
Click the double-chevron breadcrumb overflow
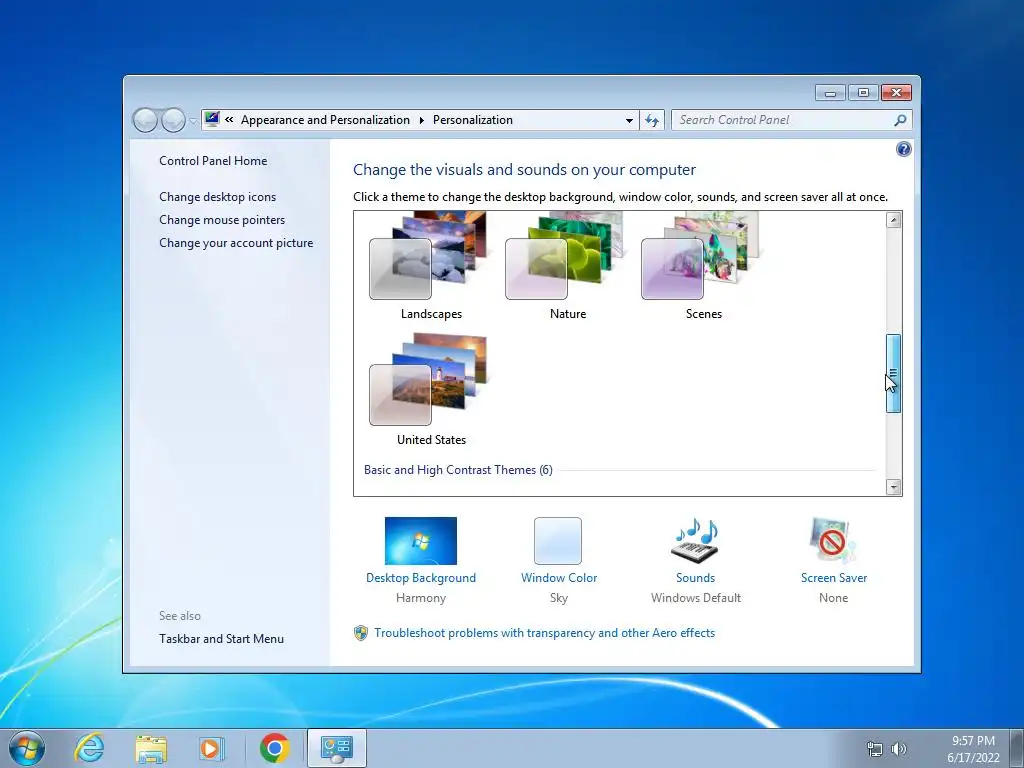[x=229, y=120]
